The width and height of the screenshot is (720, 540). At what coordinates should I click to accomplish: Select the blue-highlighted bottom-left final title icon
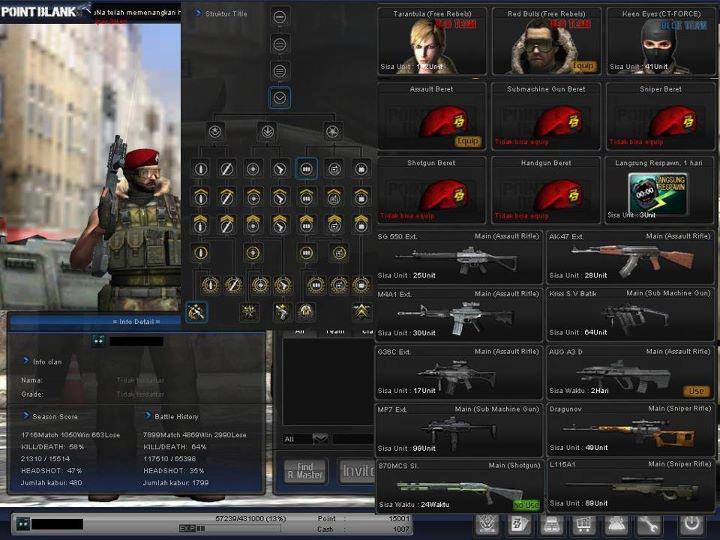coord(197,312)
